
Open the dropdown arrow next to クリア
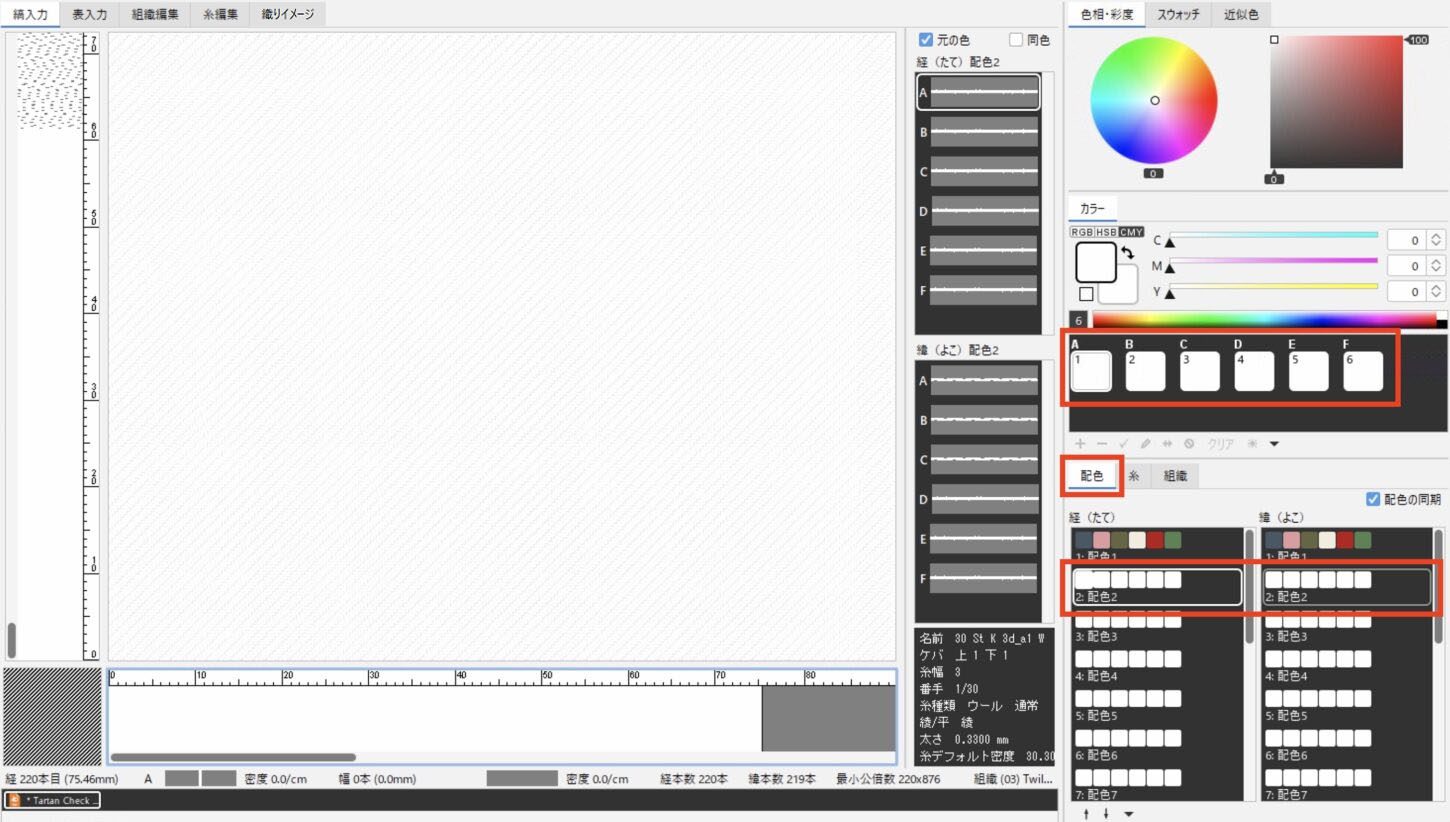1274,444
